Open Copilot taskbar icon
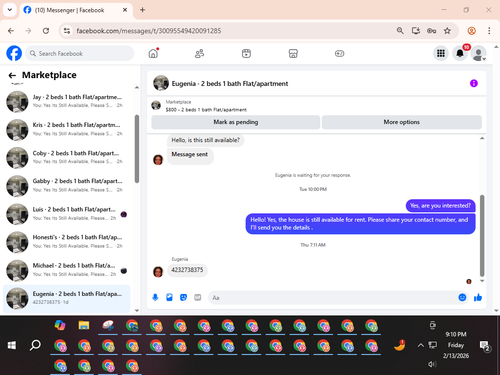 (x=60, y=325)
